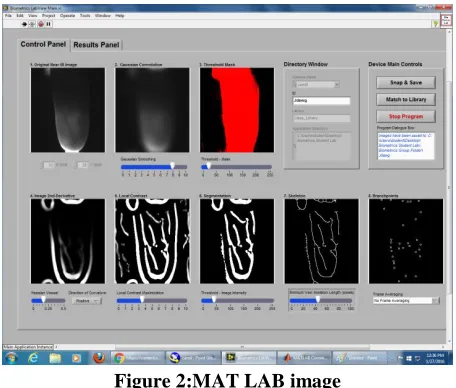Click the Action Center flag tray icon
This screenshot has width=456, height=388.
click(400, 358)
